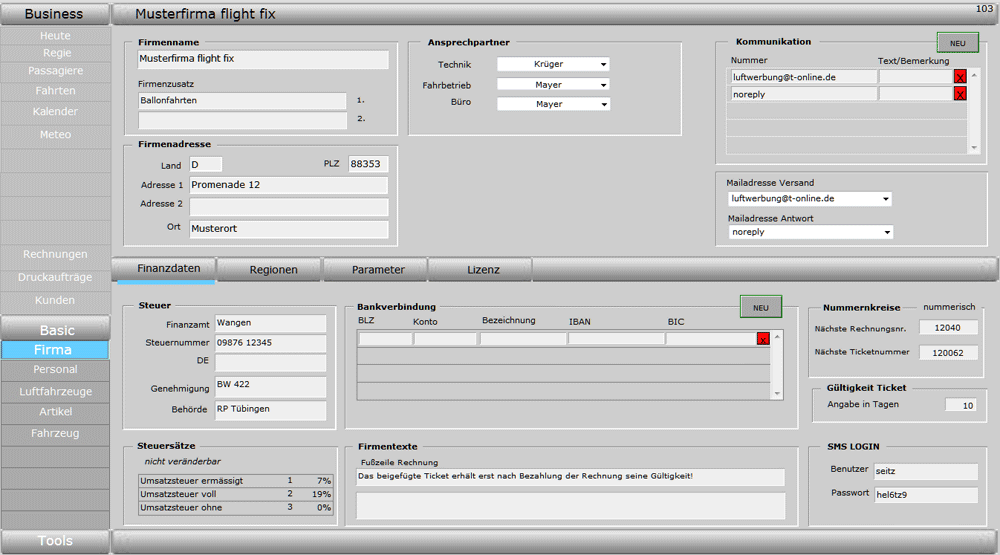Remove the empty bank connection row

[x=763, y=339]
